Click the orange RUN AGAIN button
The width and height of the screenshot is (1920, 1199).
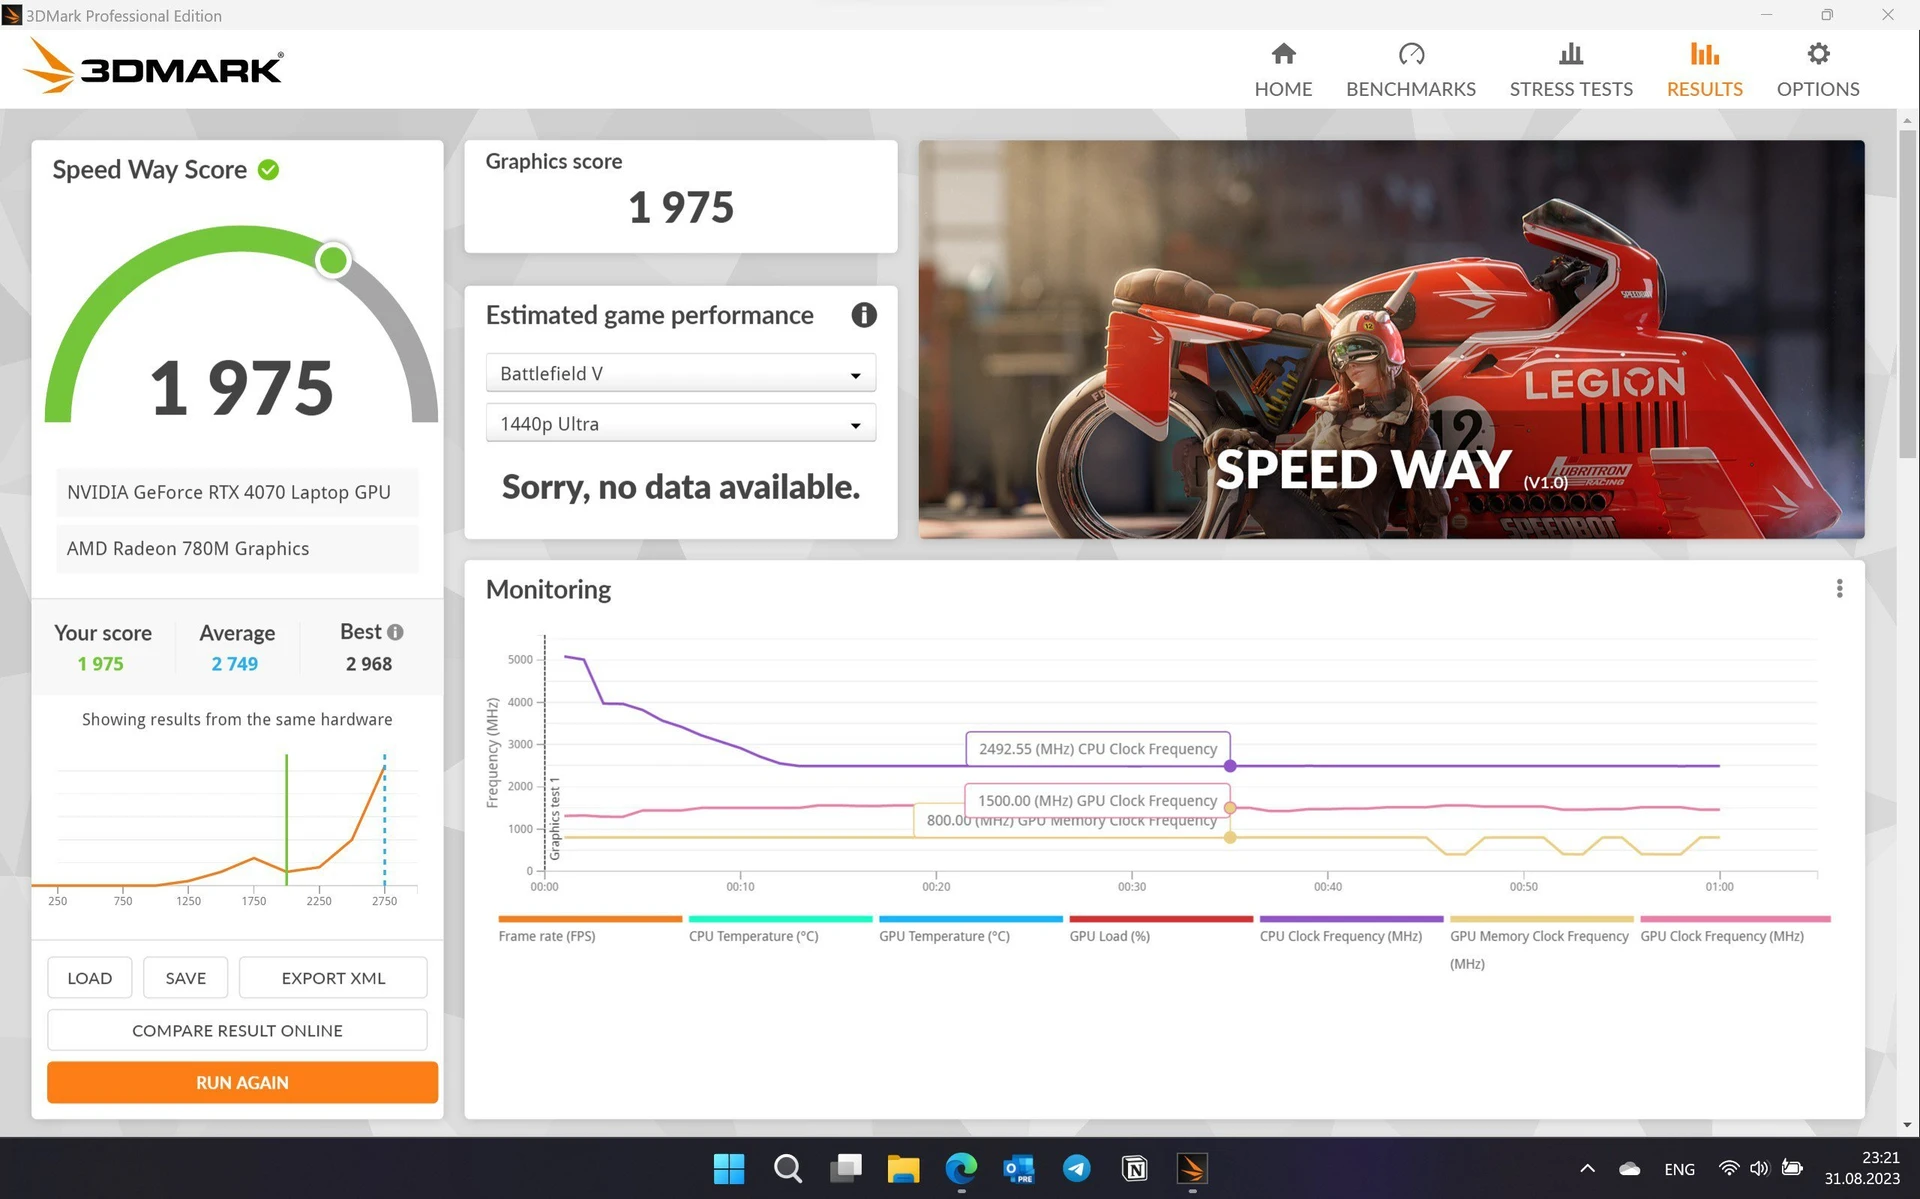click(x=242, y=1082)
